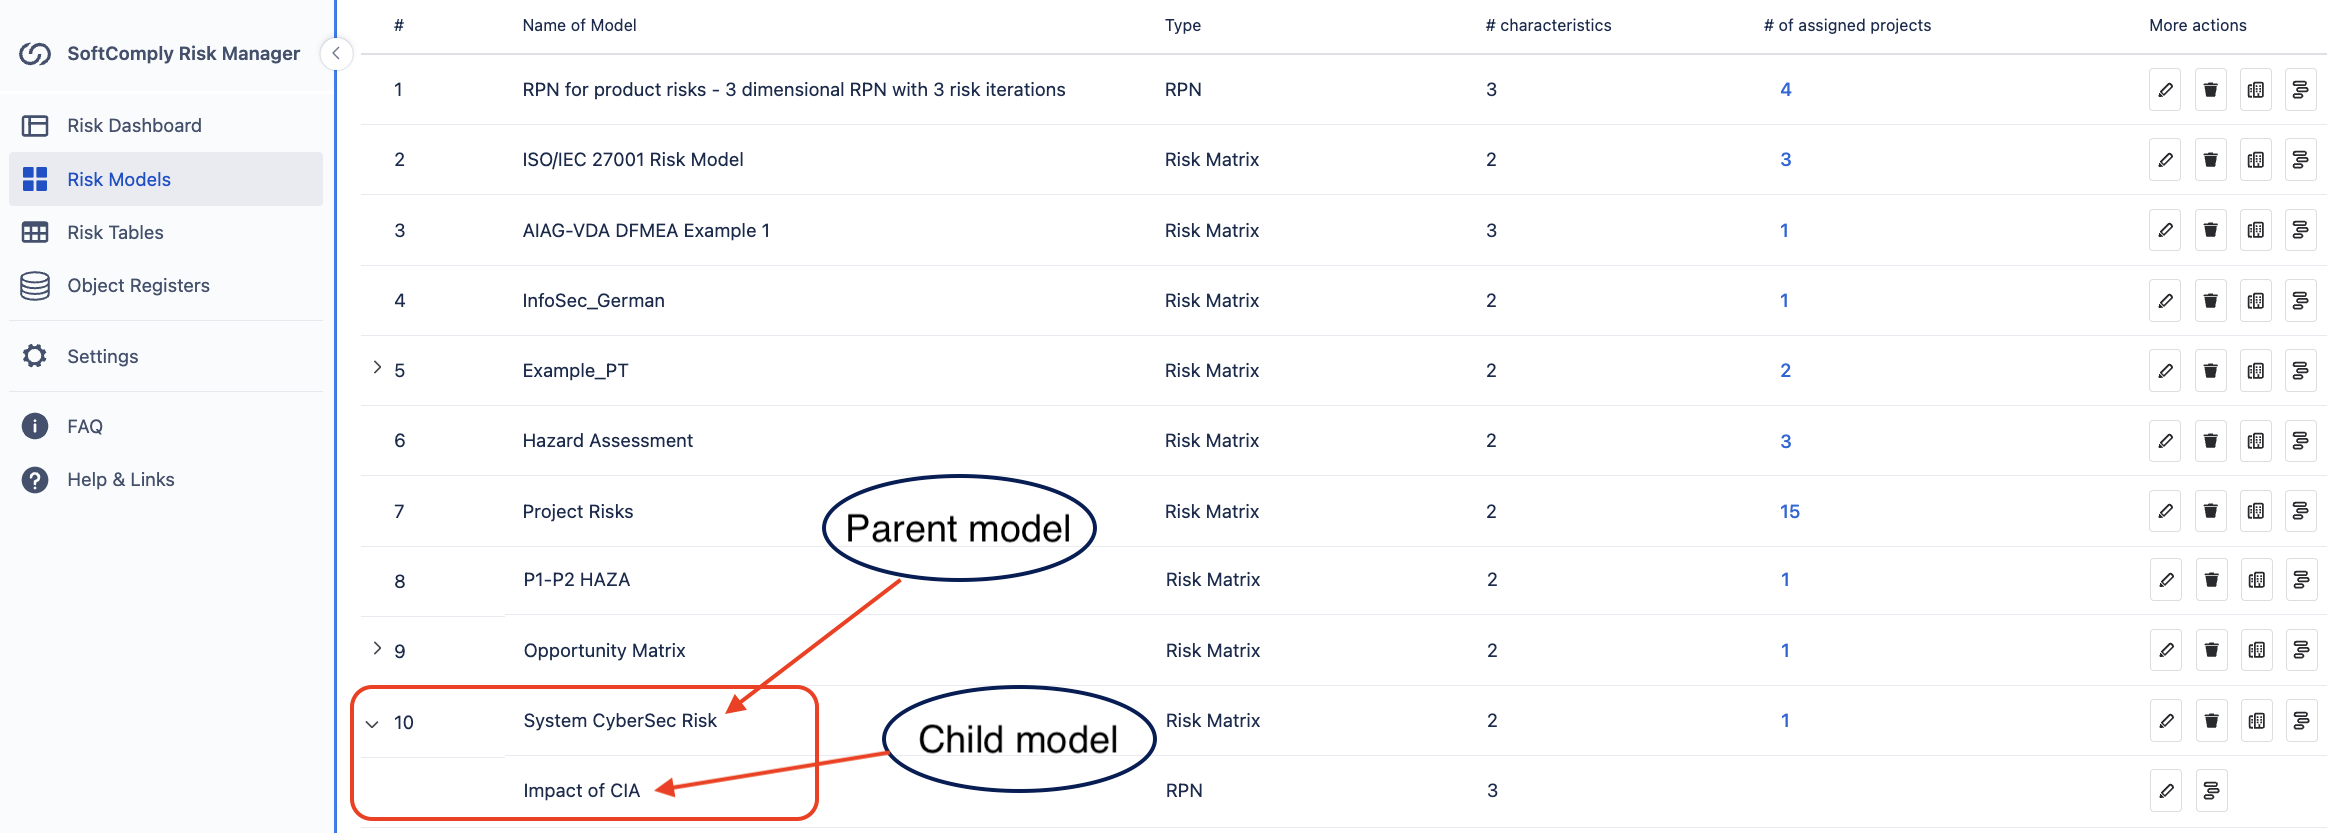Click the SoftComply logo icon

(35, 54)
